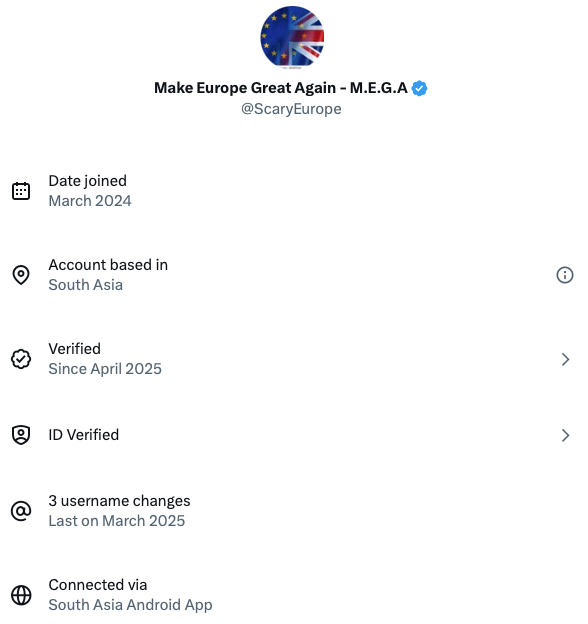Click the Last on March 2025 text

[x=117, y=521]
